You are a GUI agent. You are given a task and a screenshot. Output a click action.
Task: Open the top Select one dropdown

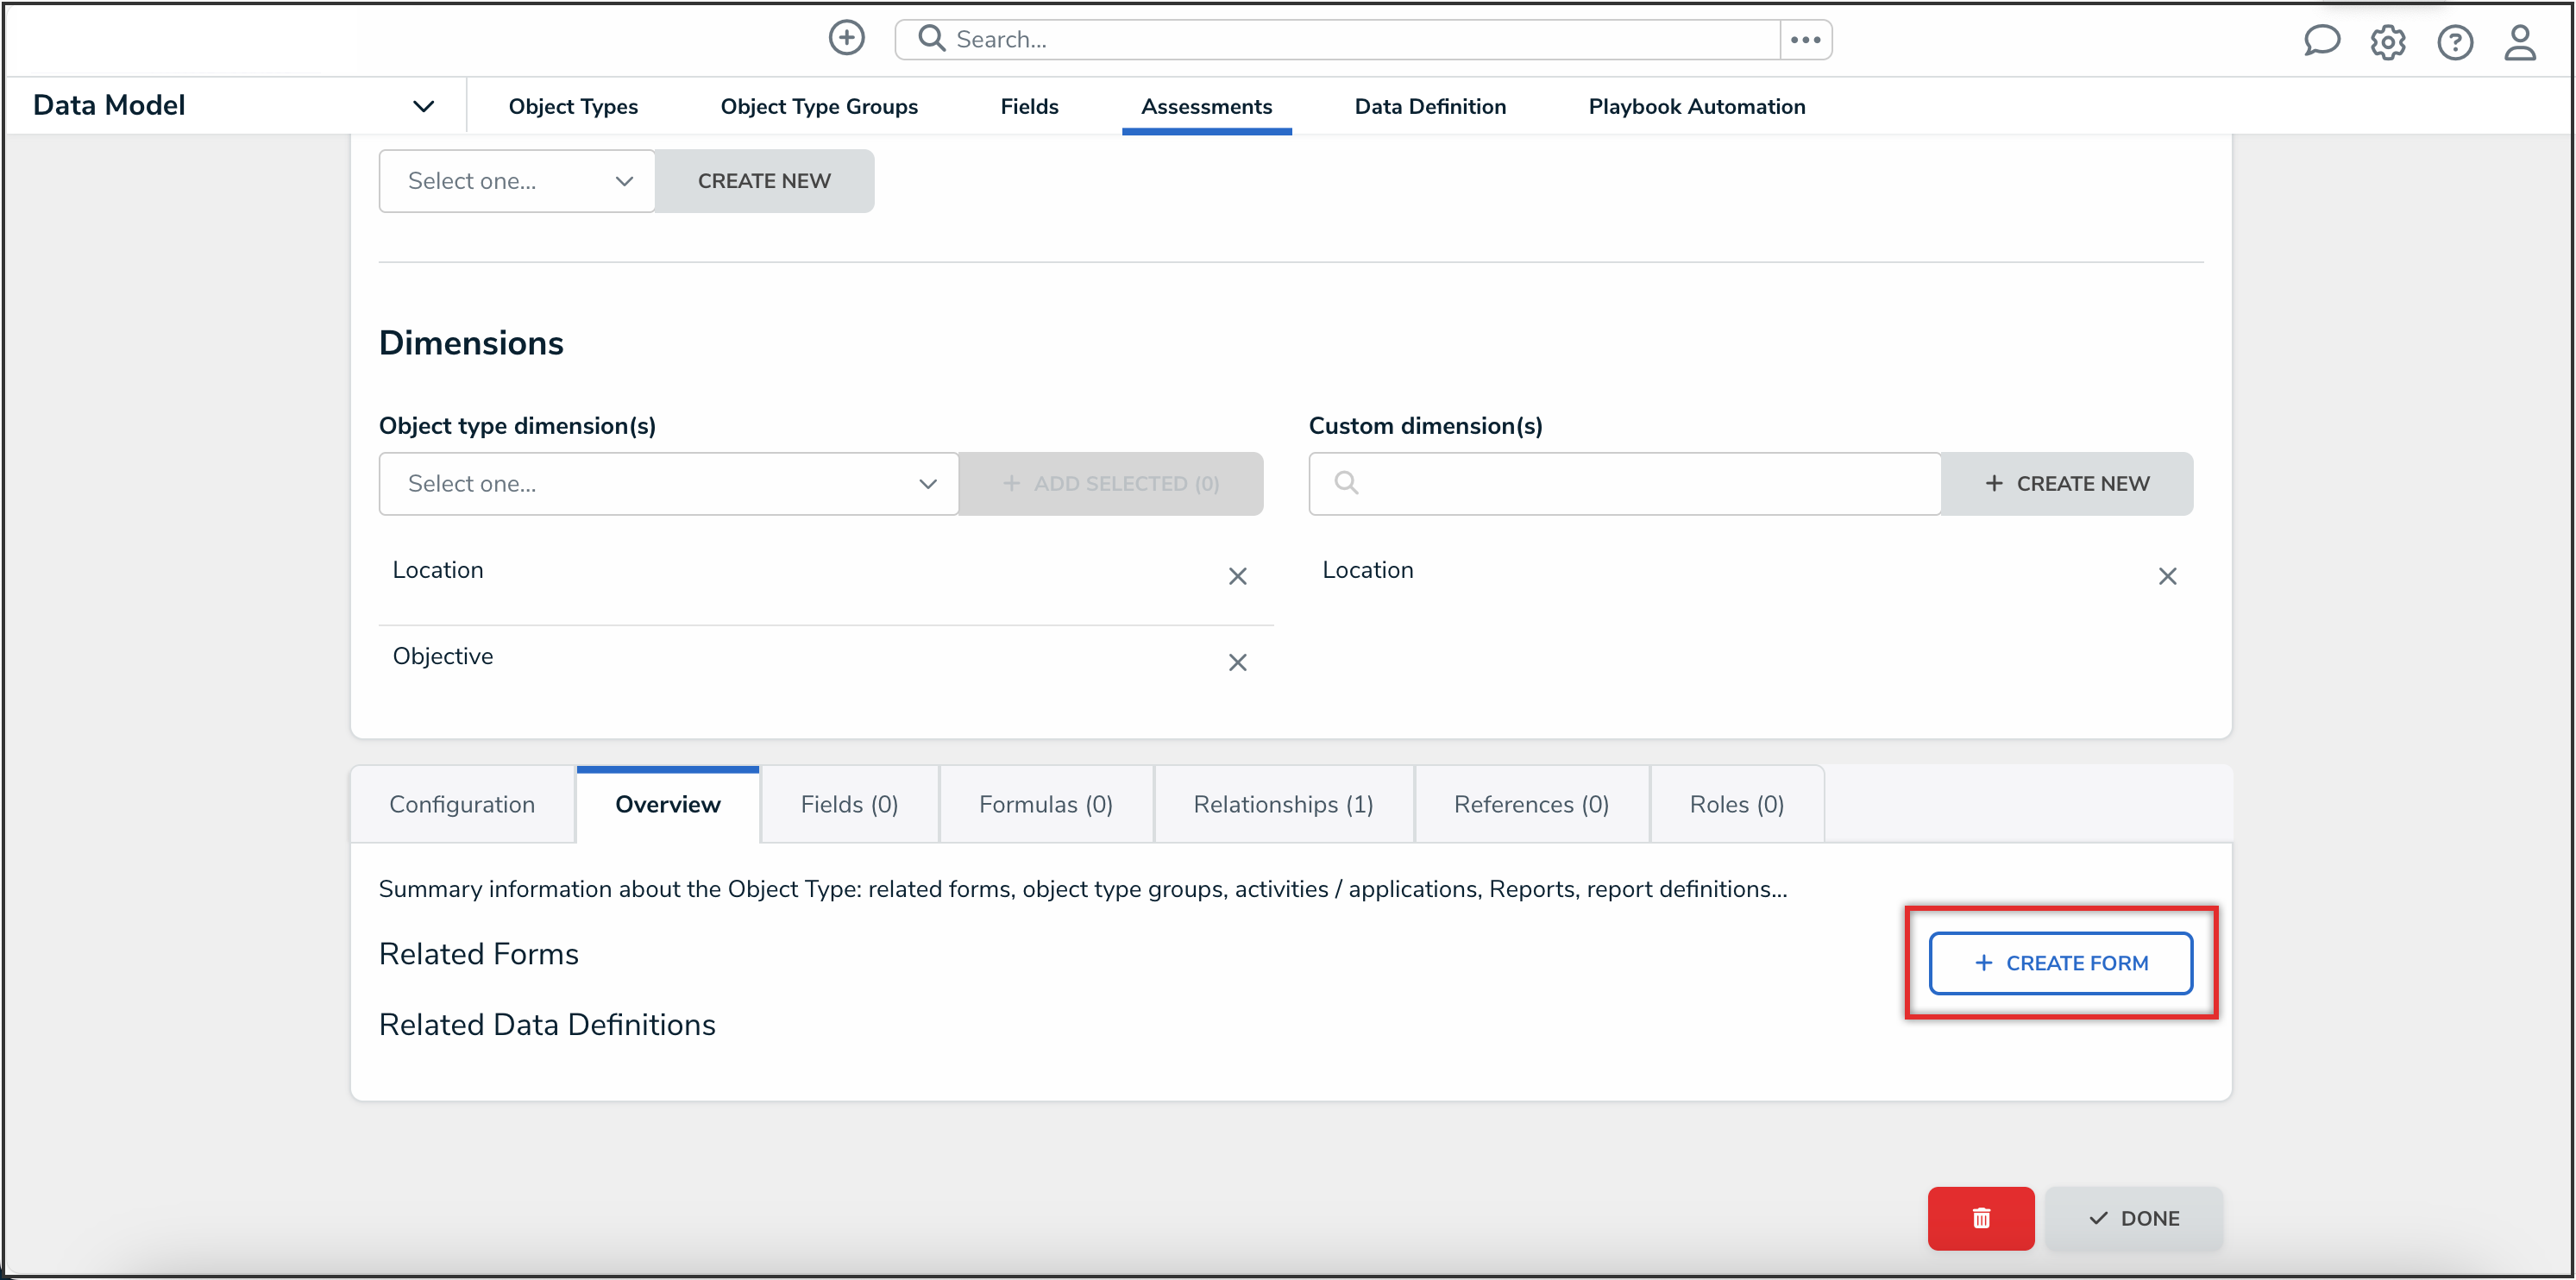pyautogui.click(x=516, y=180)
